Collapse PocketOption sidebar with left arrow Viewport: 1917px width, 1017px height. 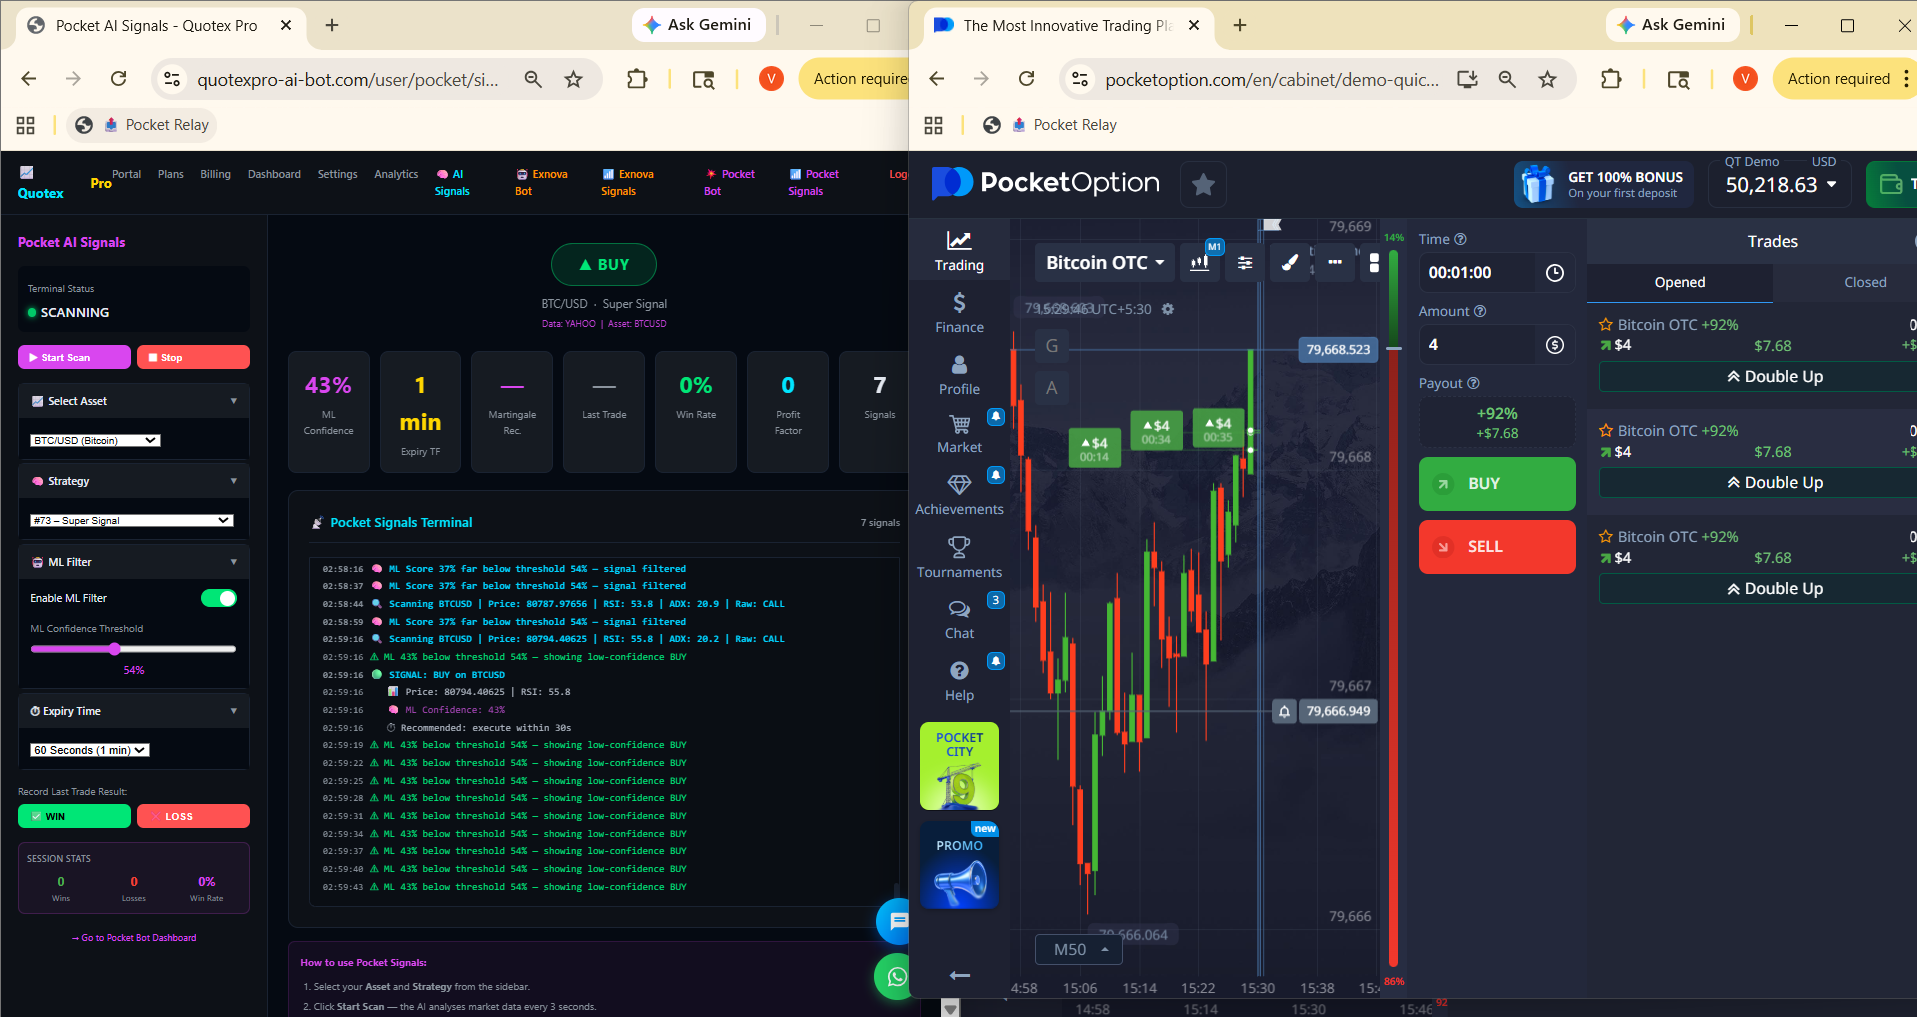click(959, 975)
